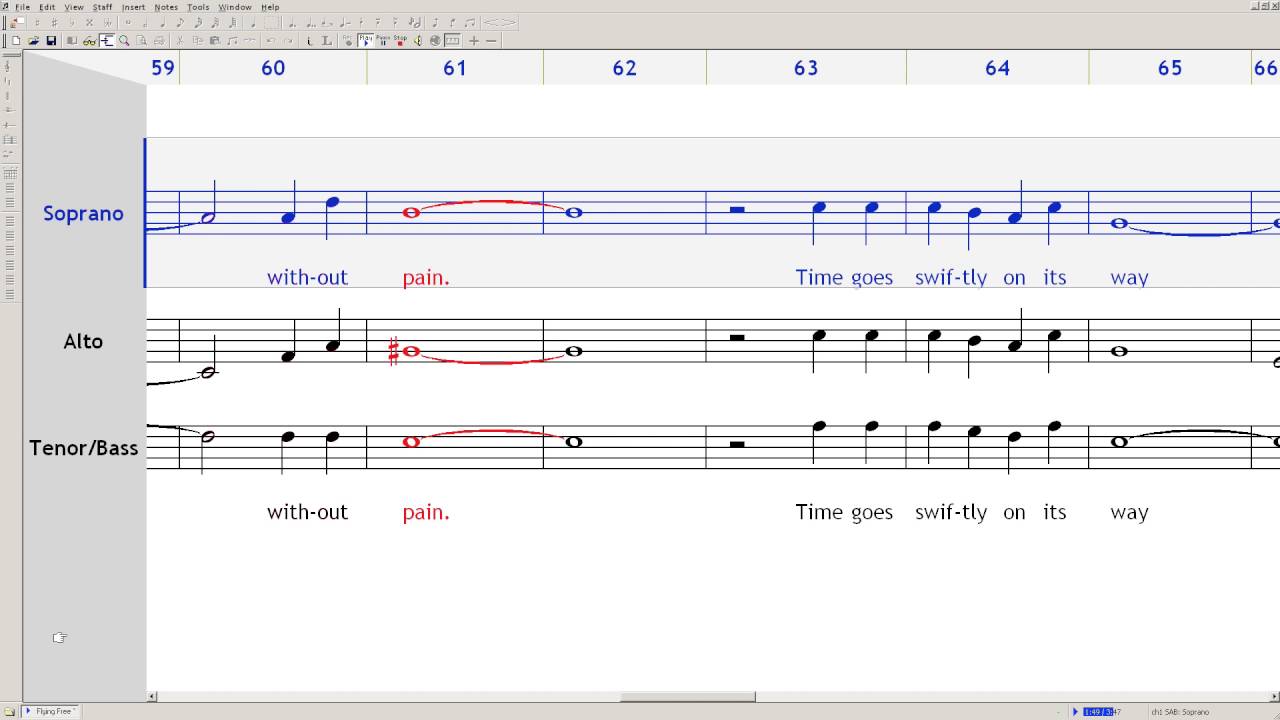Click the crescendo hairpin icon
The width and height of the screenshot is (1280, 720).
click(x=491, y=22)
